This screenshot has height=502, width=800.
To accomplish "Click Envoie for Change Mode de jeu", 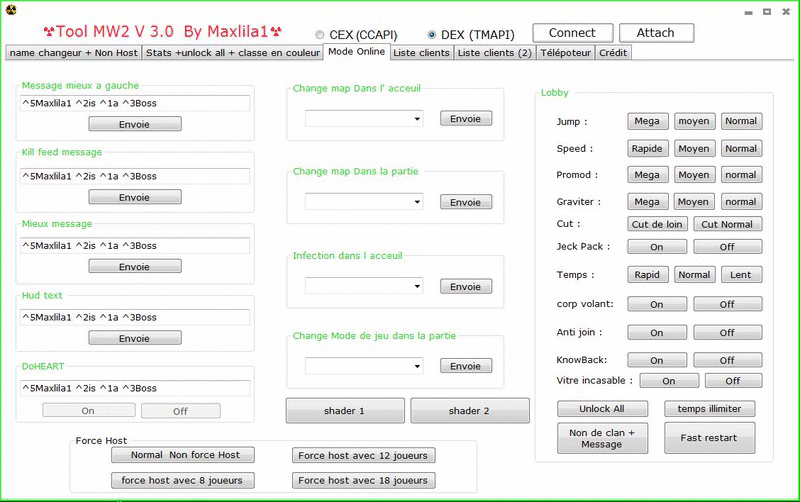I will [466, 366].
